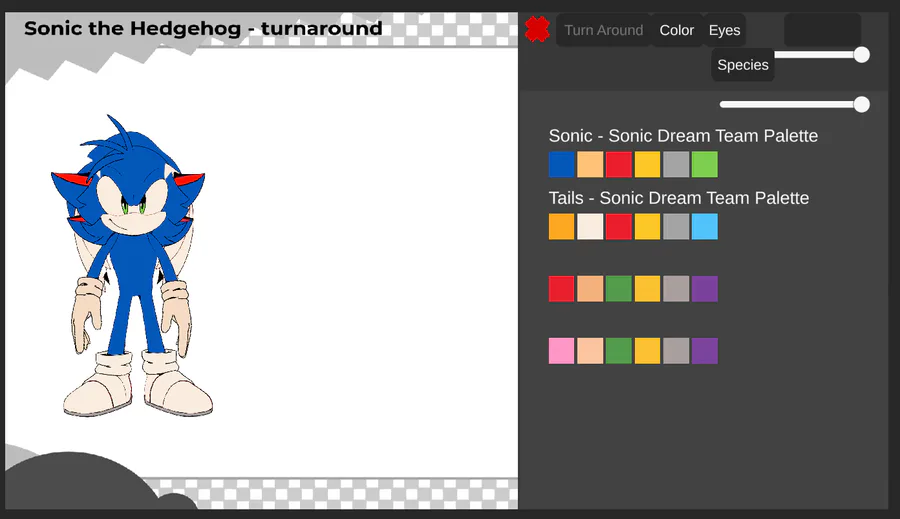Pick the tan swatch in third palette row

[x=590, y=289]
